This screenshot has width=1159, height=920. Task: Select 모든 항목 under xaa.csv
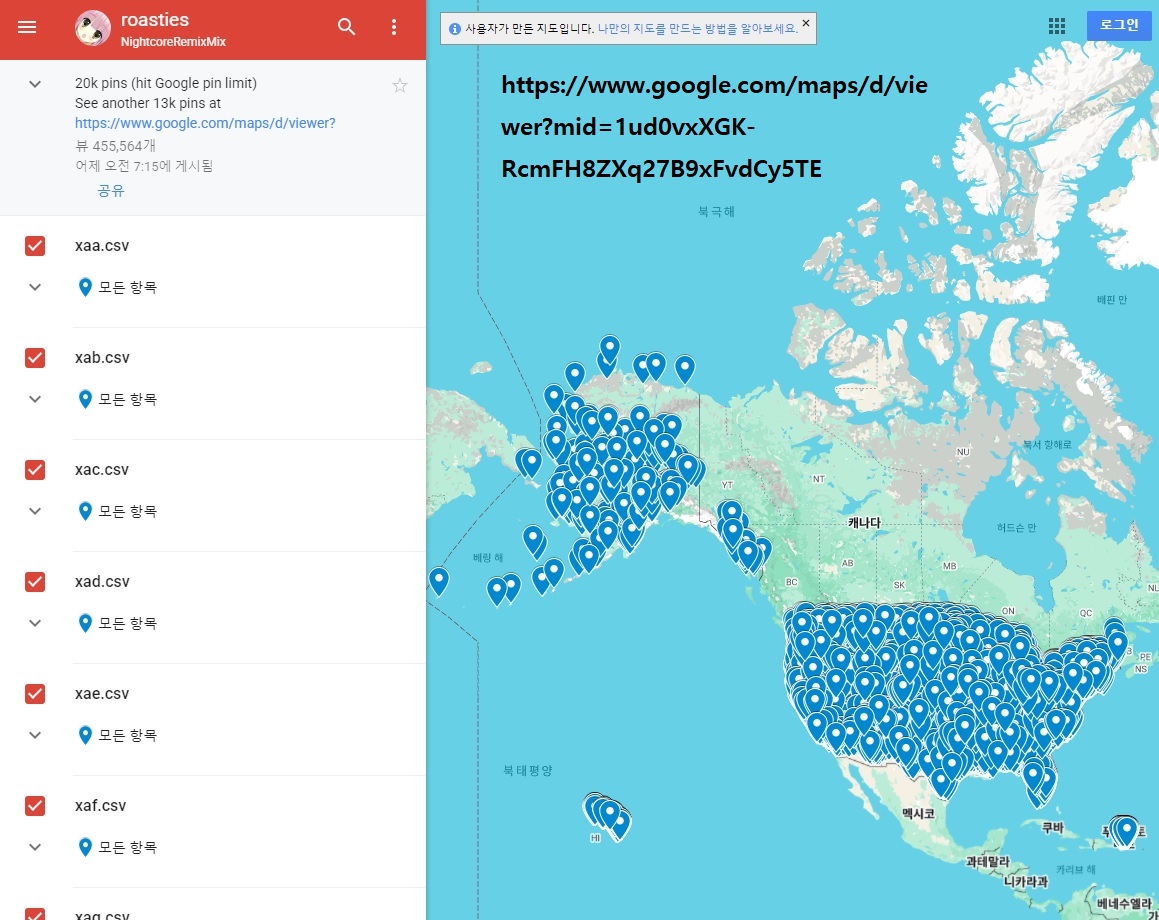[x=128, y=287]
